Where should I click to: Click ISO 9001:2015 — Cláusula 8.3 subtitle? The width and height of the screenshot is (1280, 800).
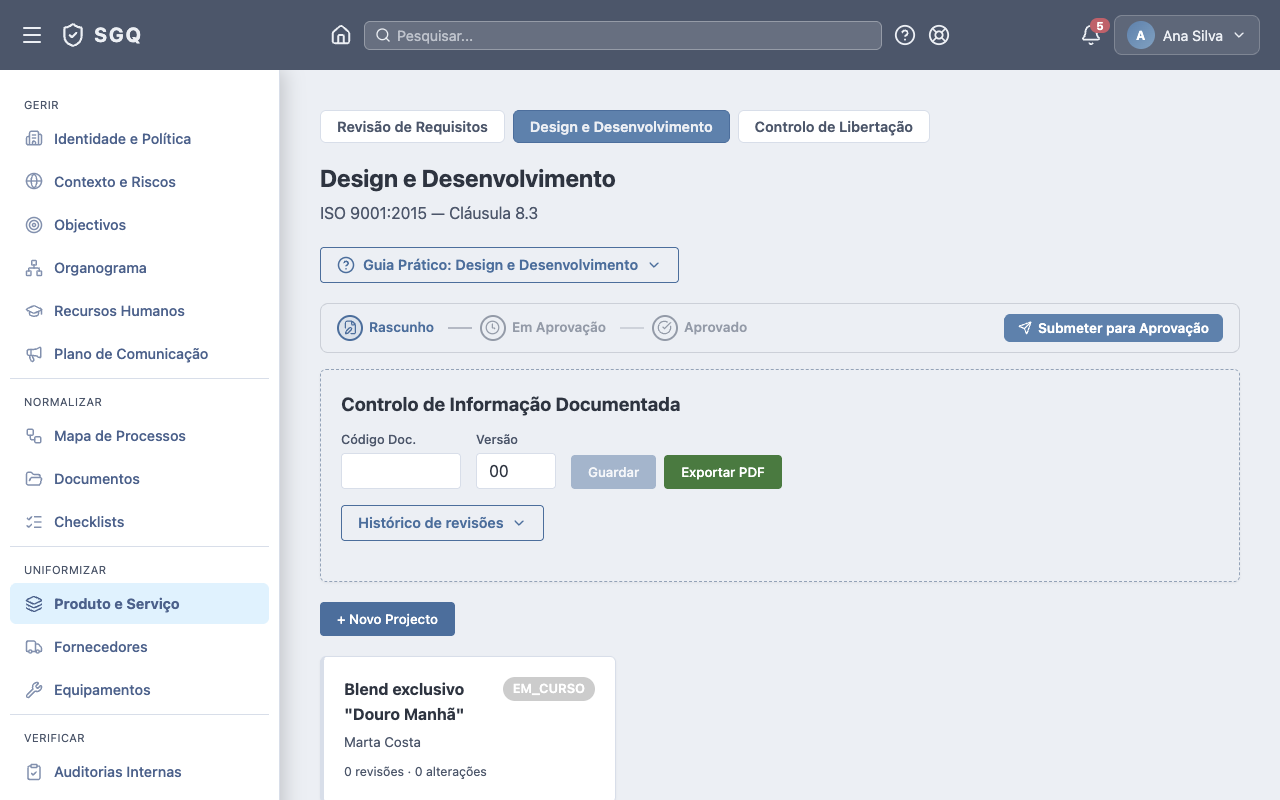[429, 213]
